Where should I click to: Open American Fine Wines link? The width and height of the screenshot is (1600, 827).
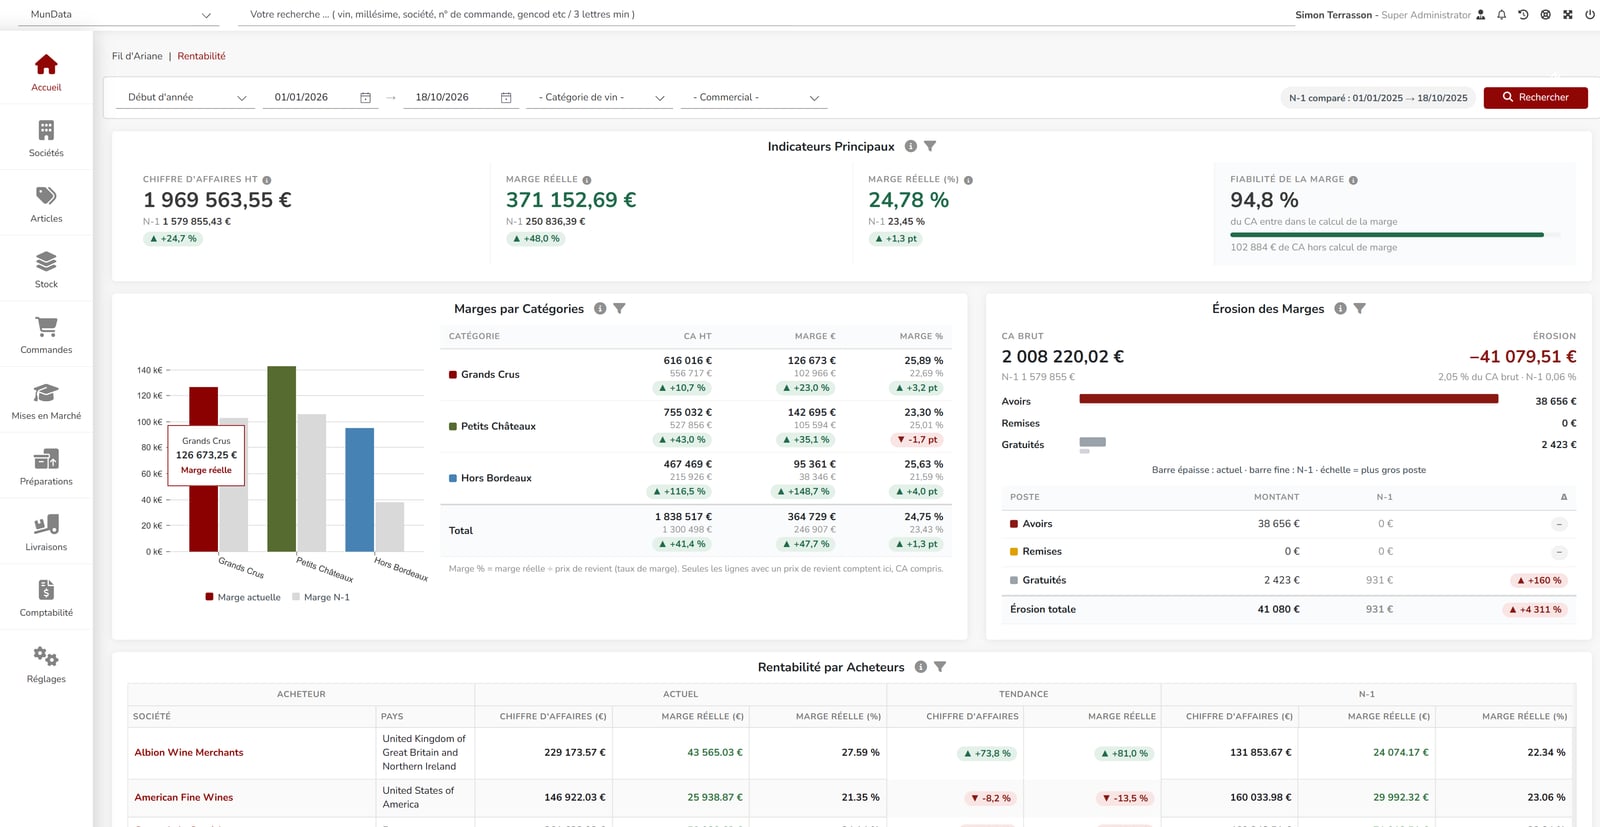[x=184, y=798]
